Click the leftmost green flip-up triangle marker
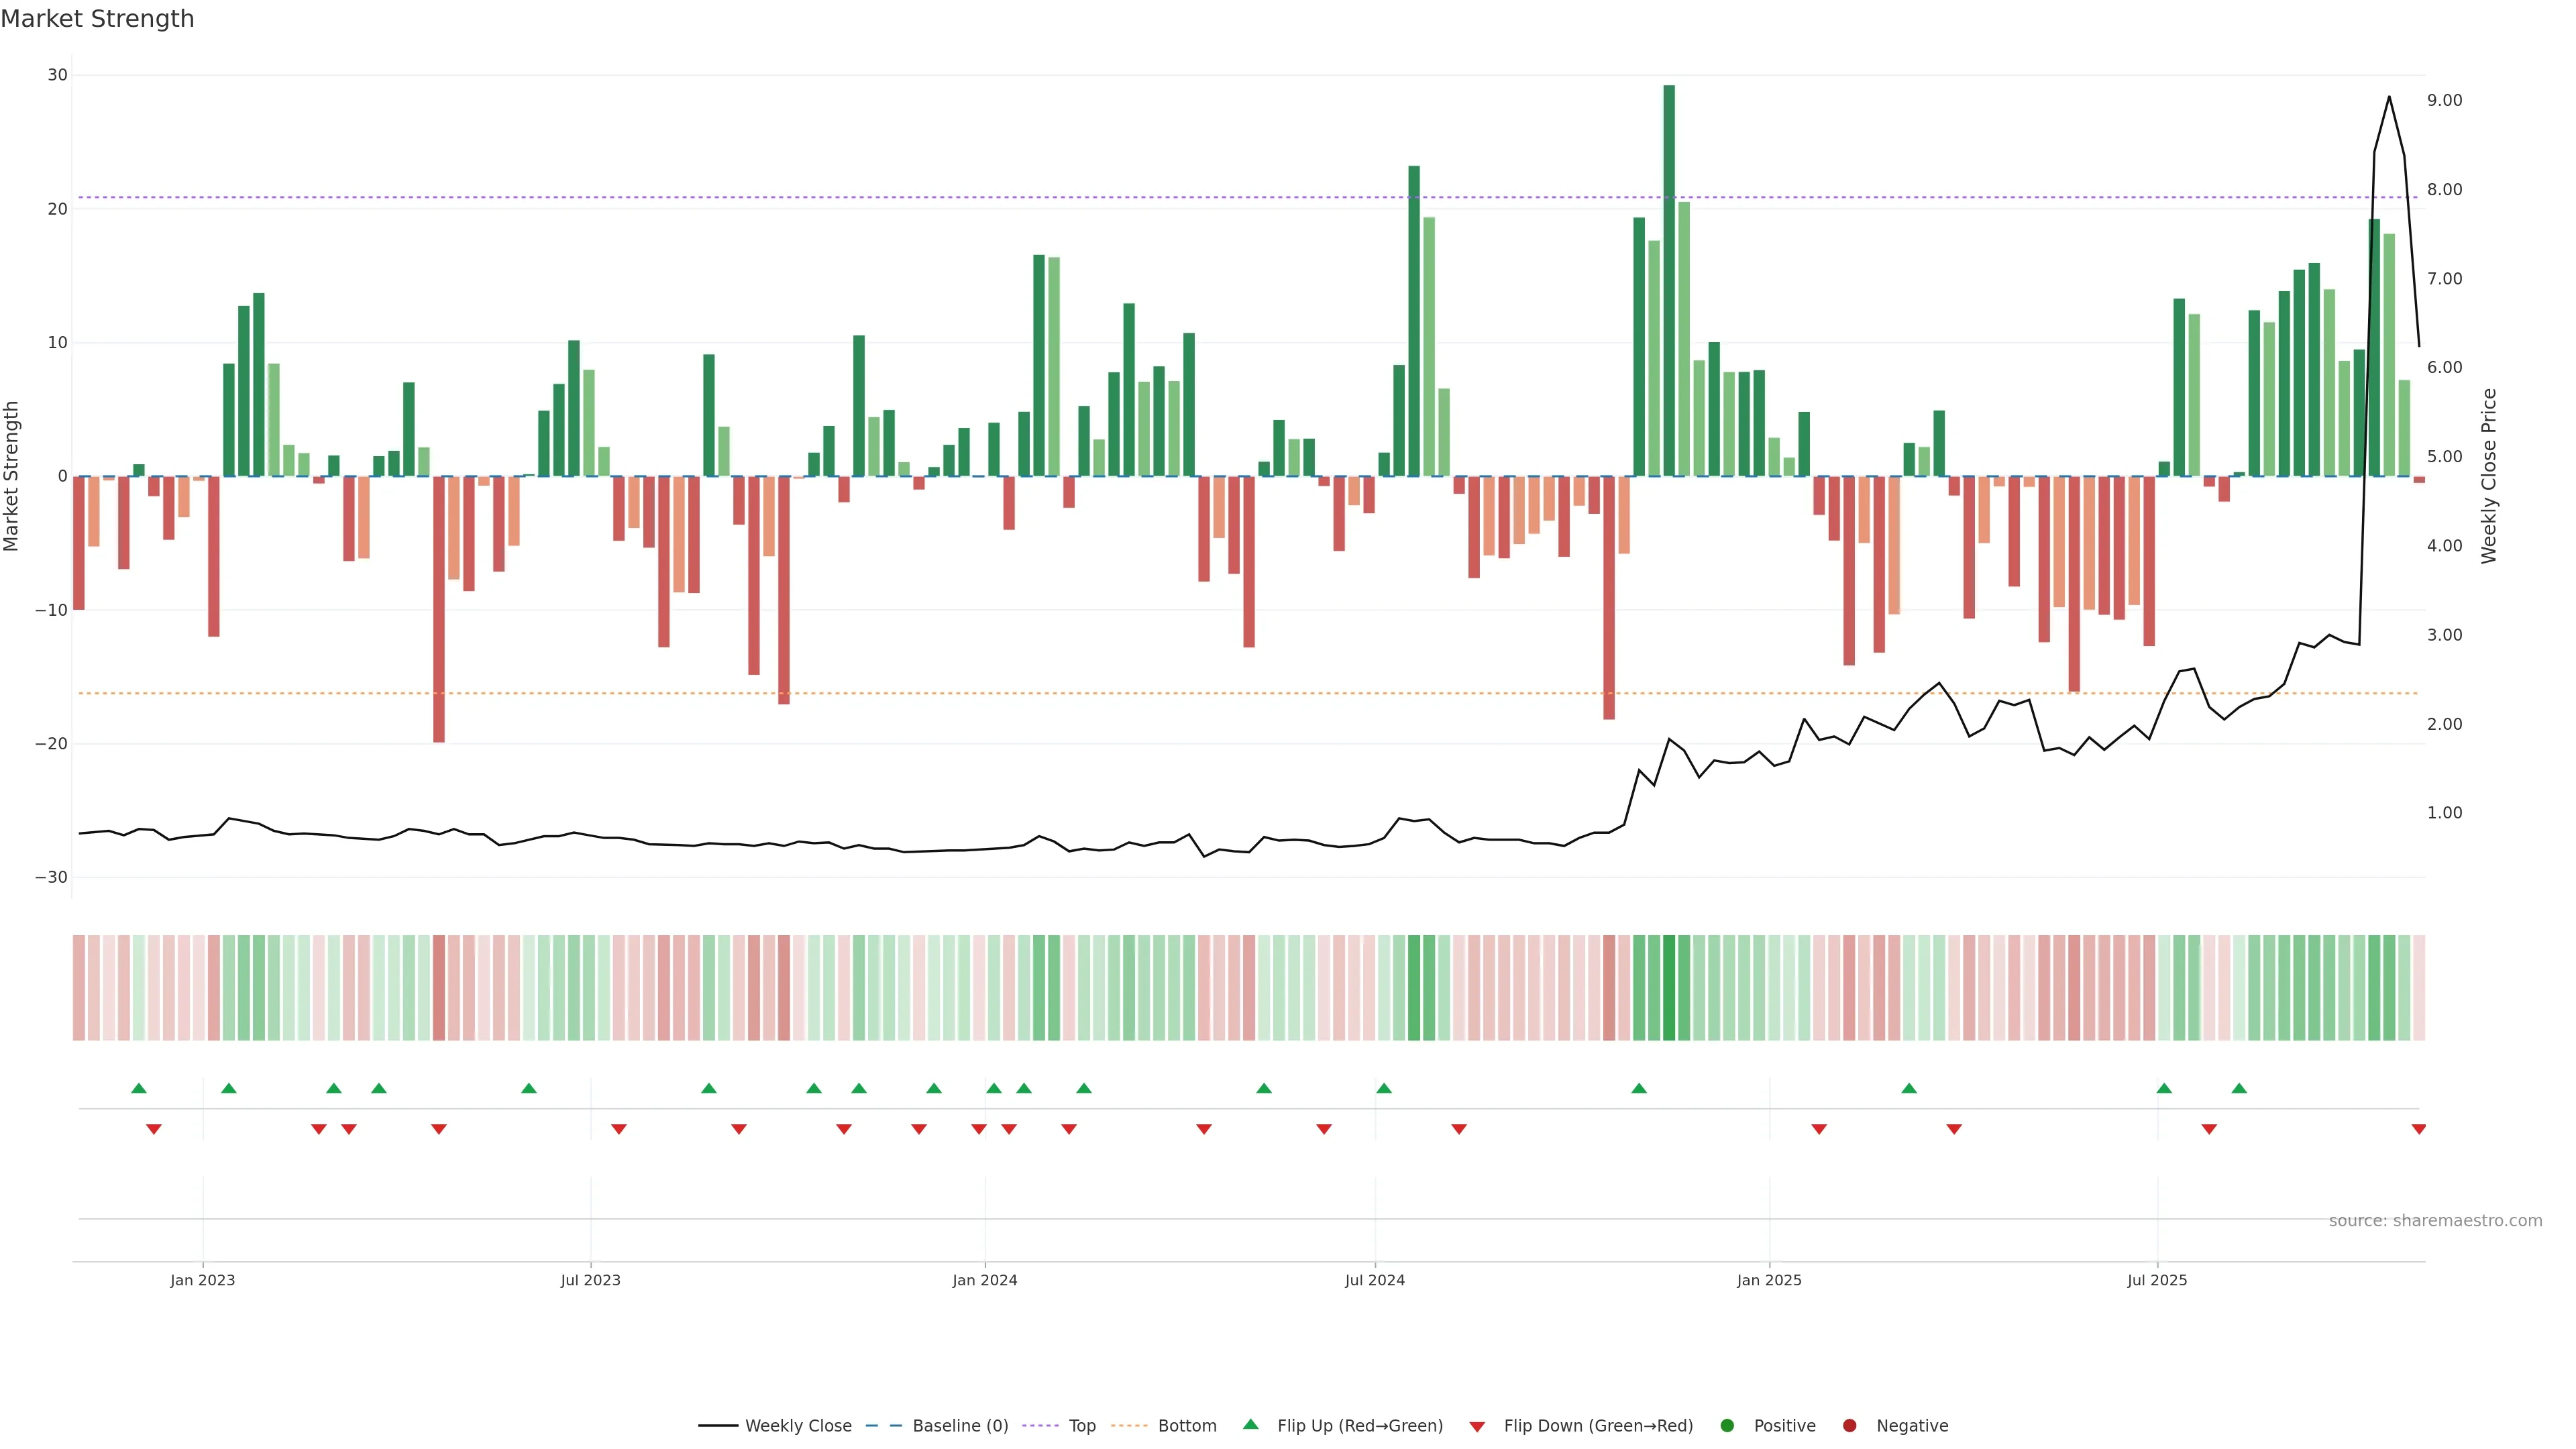 [x=139, y=1088]
